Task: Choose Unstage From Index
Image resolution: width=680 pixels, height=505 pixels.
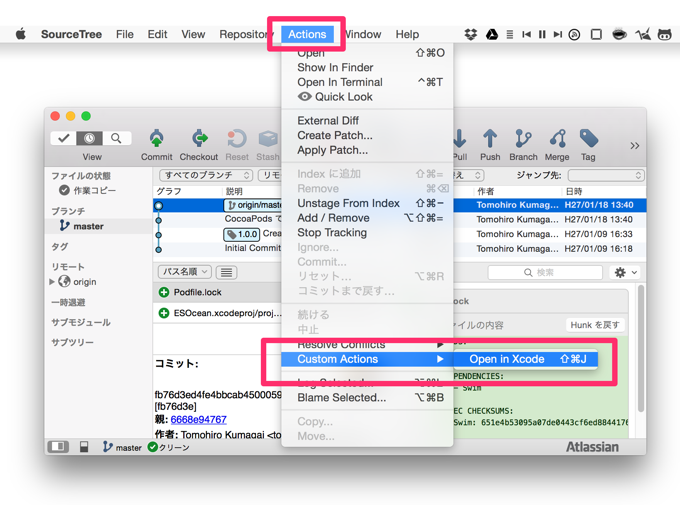Action: tap(367, 203)
